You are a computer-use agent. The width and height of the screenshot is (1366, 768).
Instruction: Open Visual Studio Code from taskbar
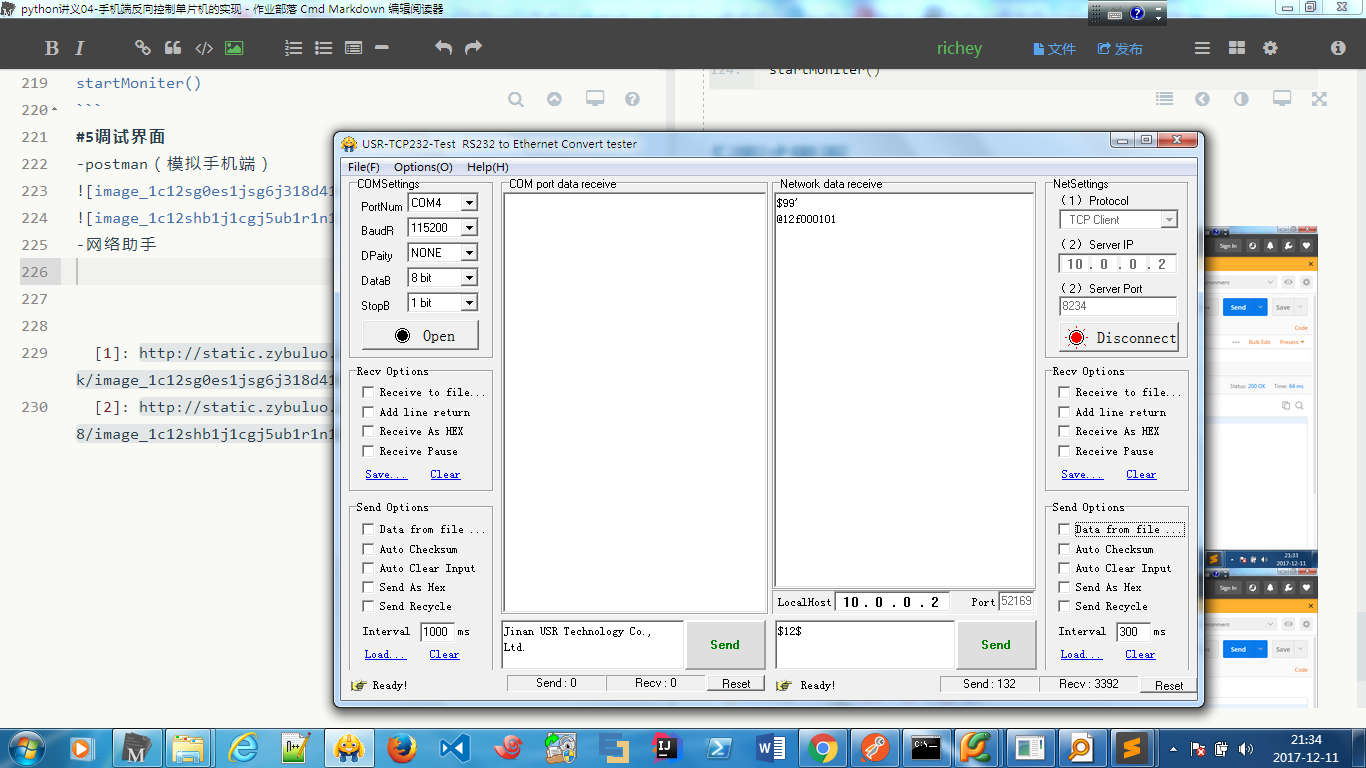[454, 747]
